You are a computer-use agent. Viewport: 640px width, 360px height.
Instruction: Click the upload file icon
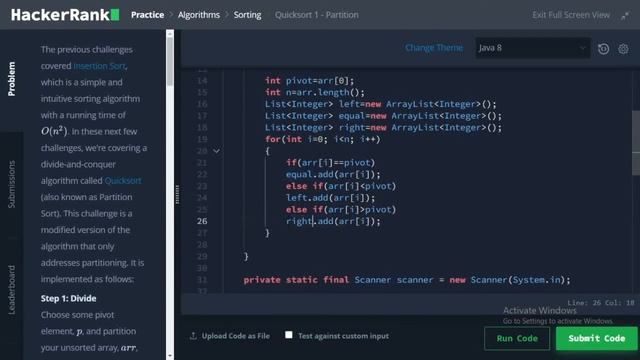(193, 336)
